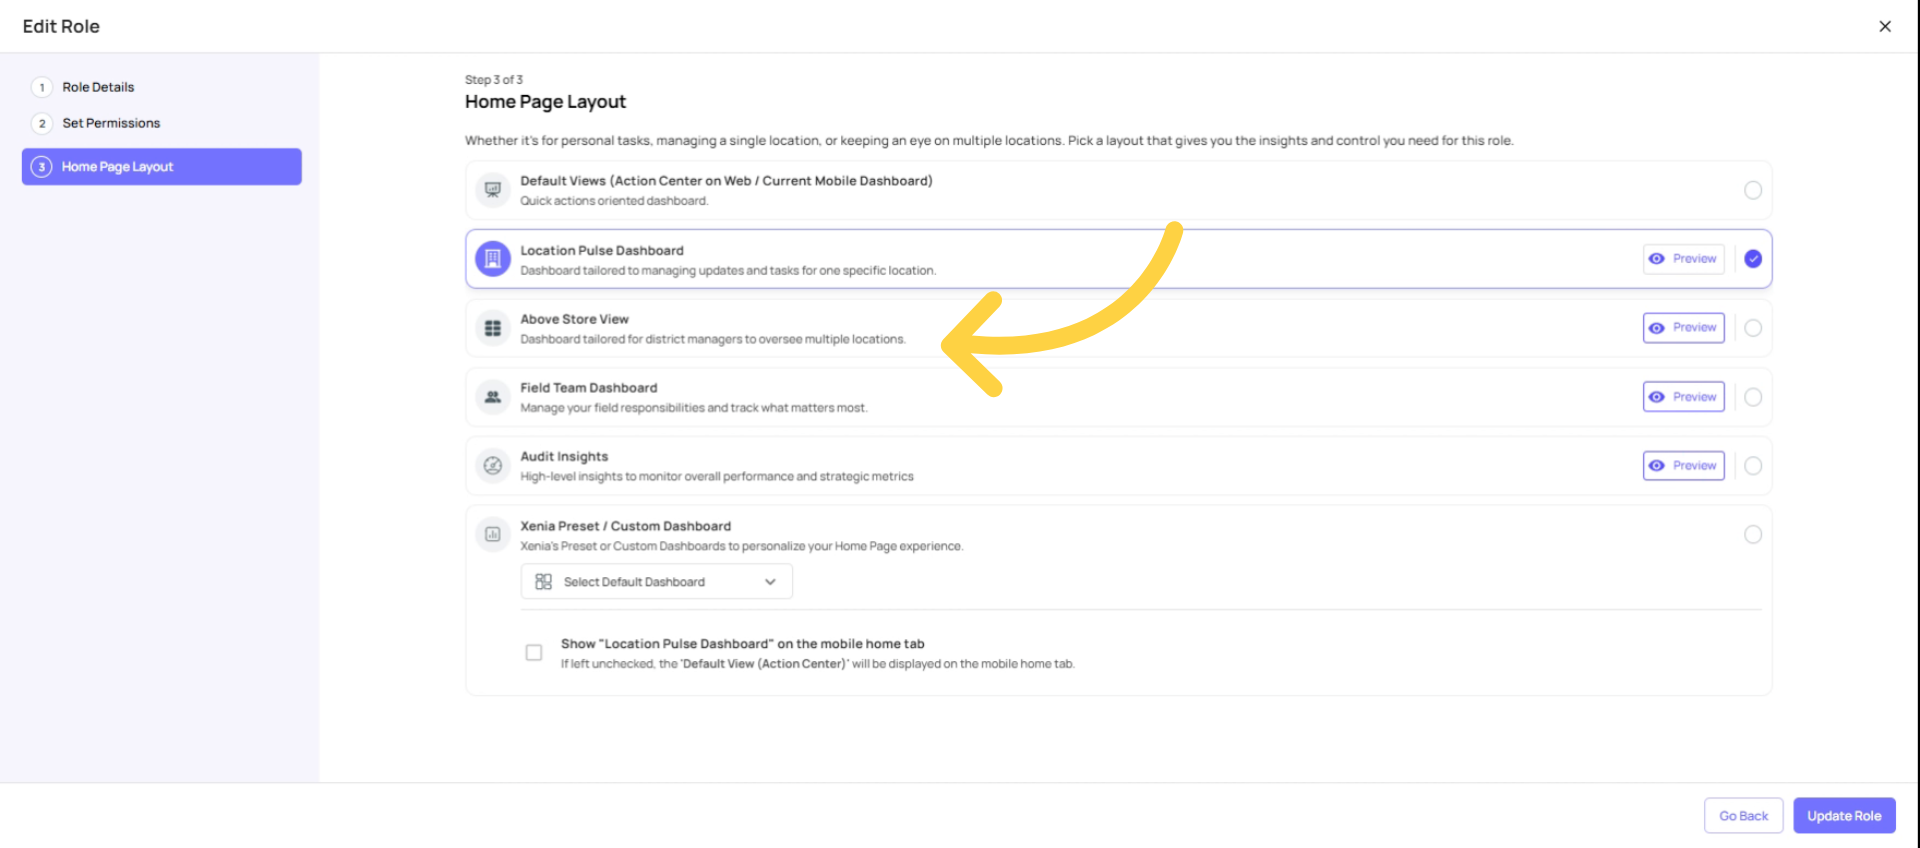Go to Set Permissions step
The width and height of the screenshot is (1920, 848).
(x=111, y=123)
